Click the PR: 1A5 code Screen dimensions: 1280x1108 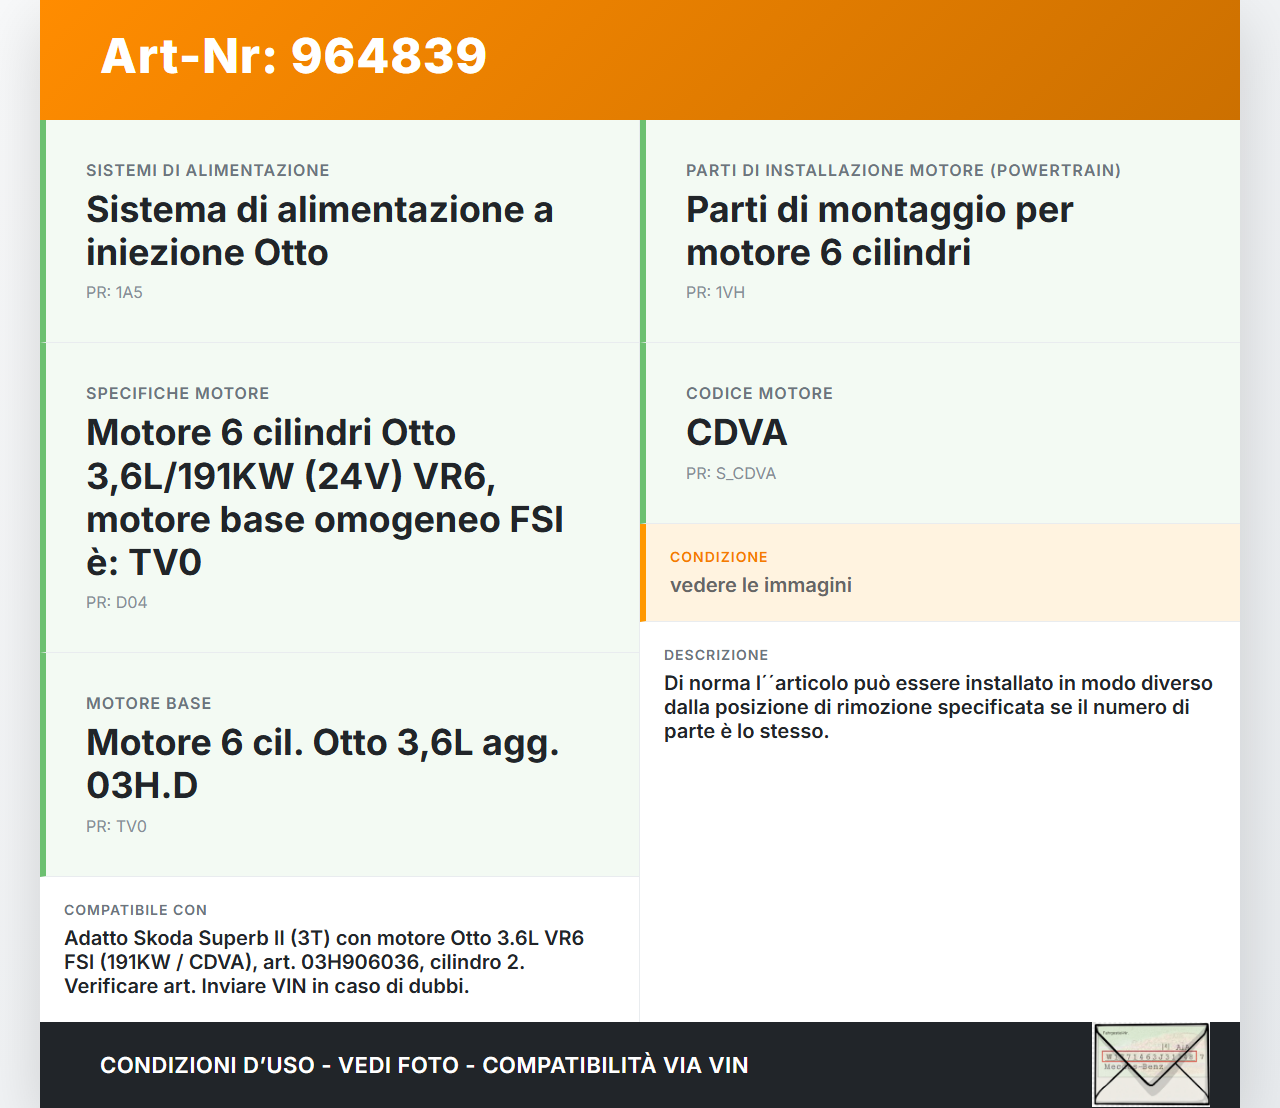click(114, 293)
